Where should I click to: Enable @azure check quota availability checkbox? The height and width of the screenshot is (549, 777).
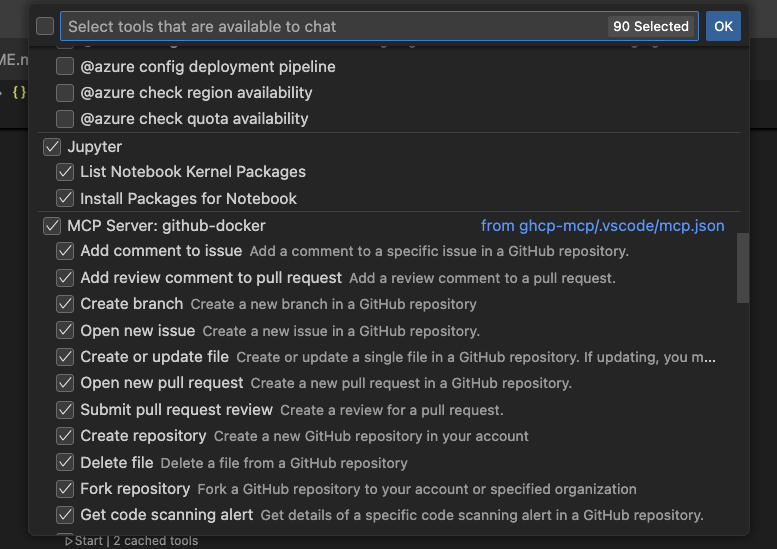pyautogui.click(x=65, y=119)
